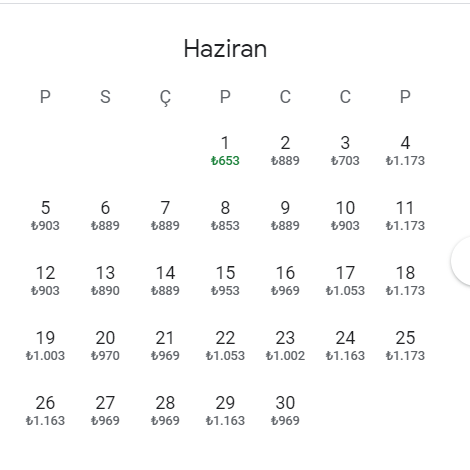The height and width of the screenshot is (470, 470).
Task: Click the Haziran month heading
Action: point(225,49)
